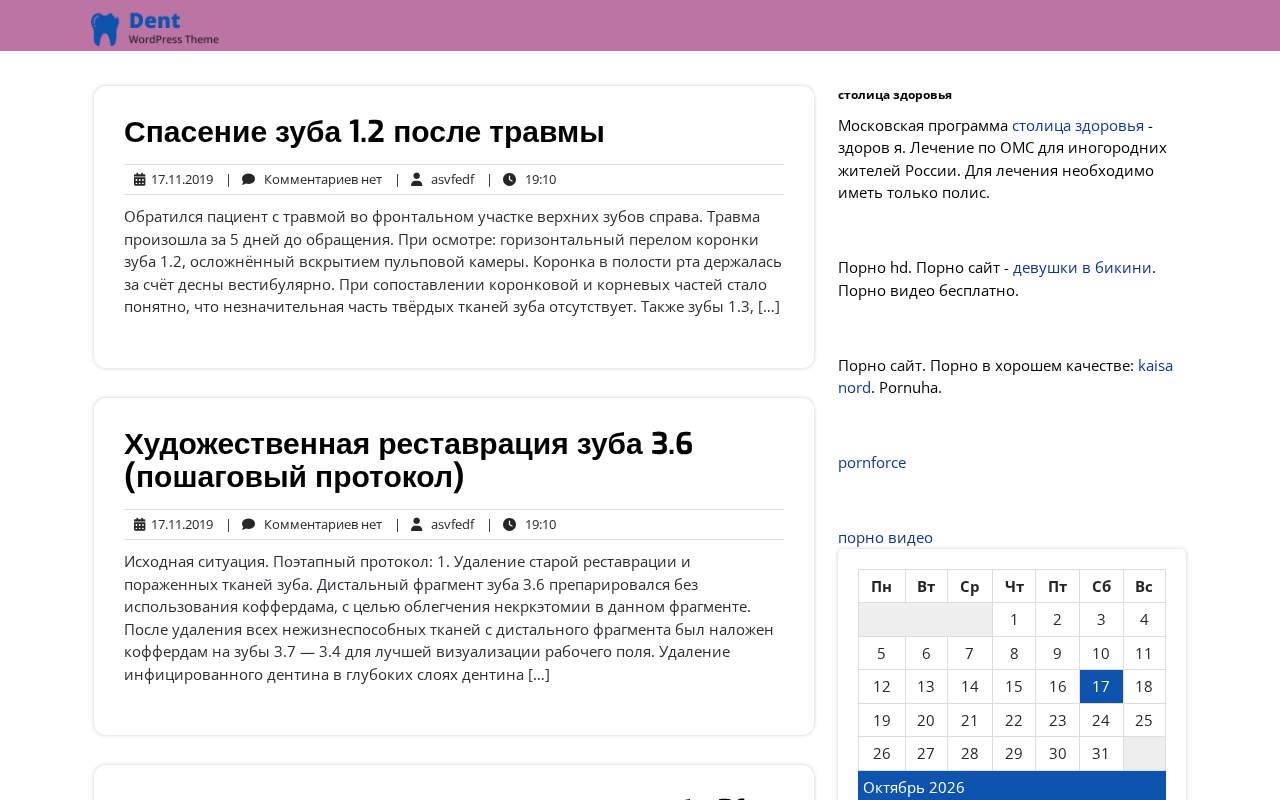Click 'Сб' calendar column header
The image size is (1280, 800).
coord(1101,587)
